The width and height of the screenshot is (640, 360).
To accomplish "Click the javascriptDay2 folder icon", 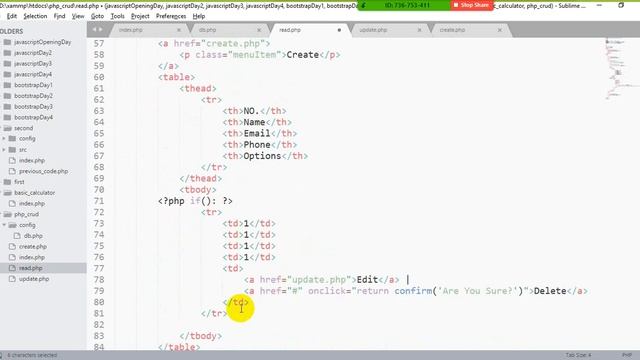I will point(7,53).
